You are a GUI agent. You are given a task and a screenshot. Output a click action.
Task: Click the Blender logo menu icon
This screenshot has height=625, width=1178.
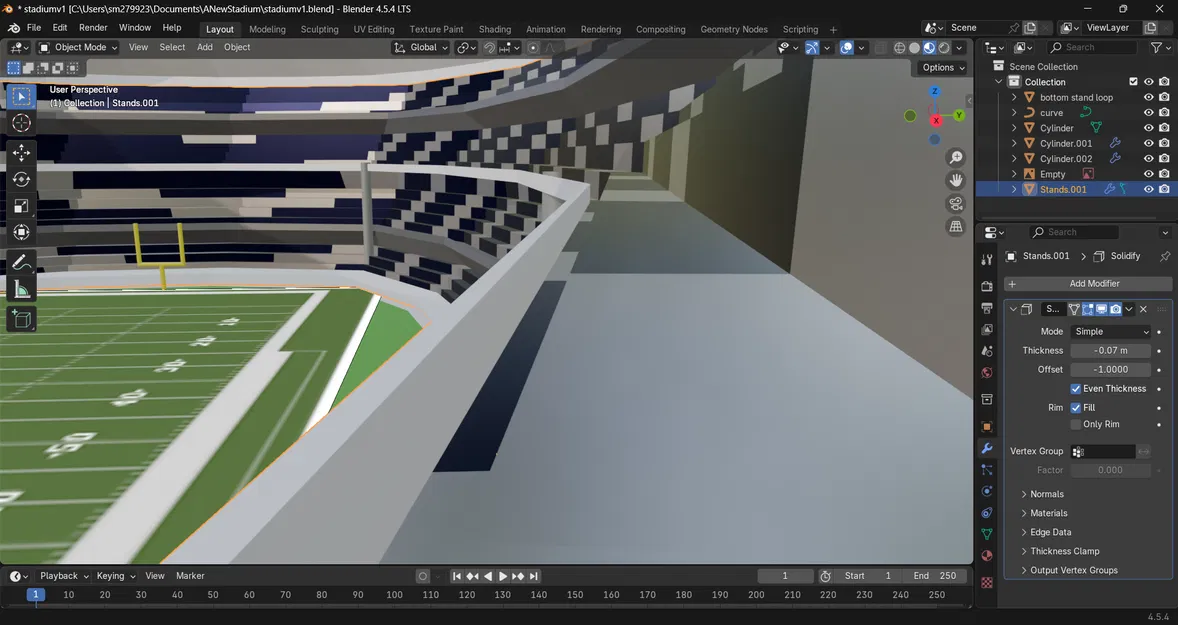(x=13, y=28)
